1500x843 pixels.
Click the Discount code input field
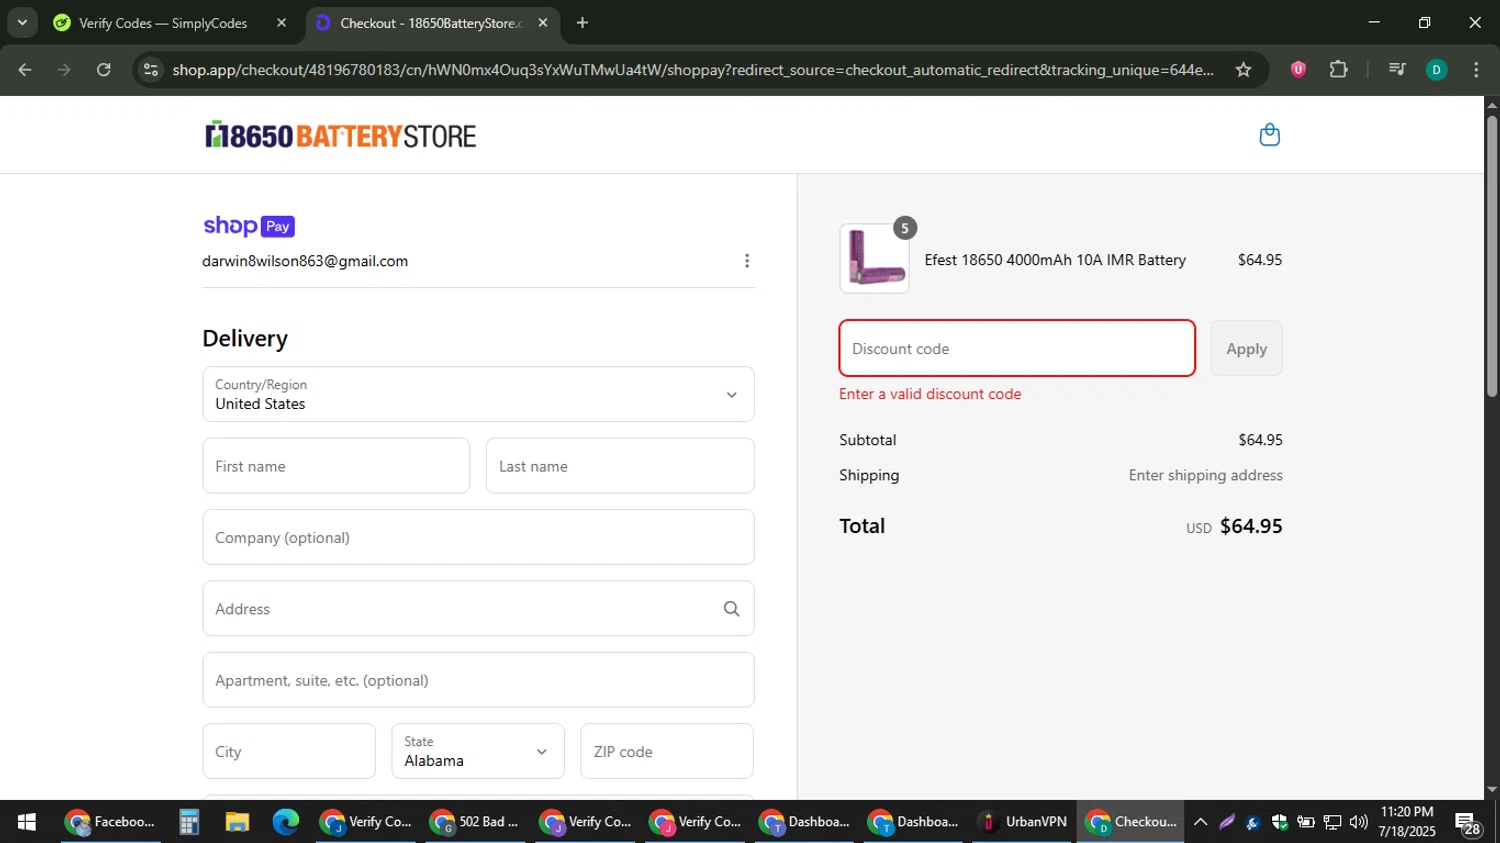coord(1017,348)
